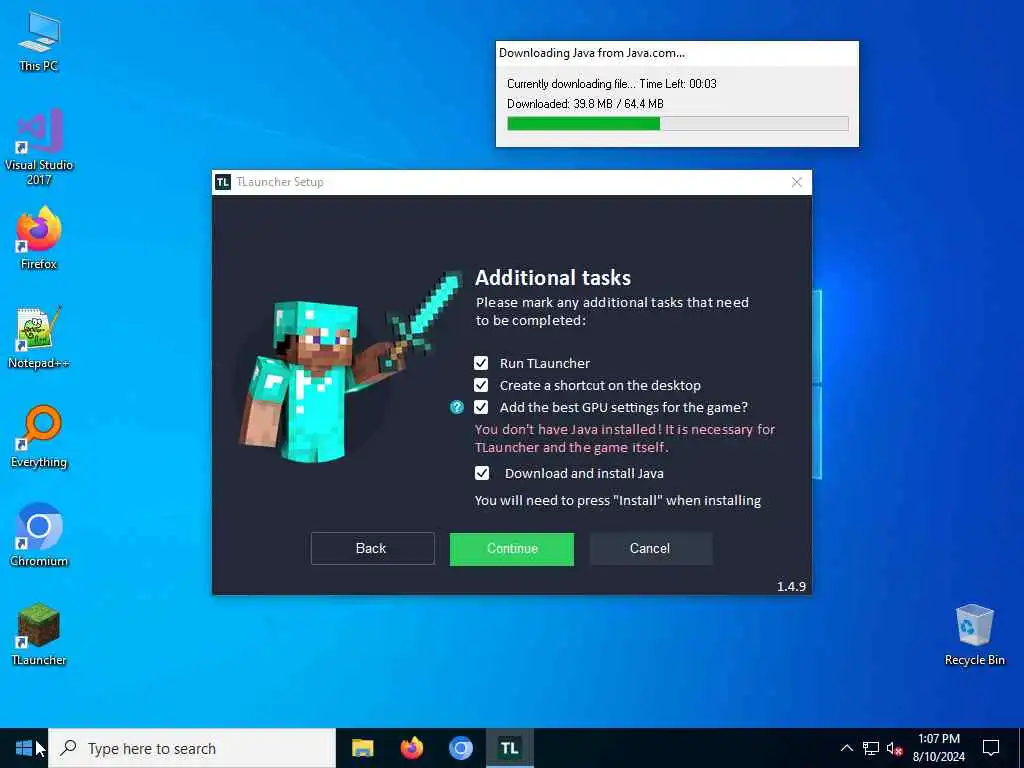Viewport: 1024px width, 768px height.
Task: Click the 'Downloaded: 39.8 MB / 64.4 MB' text
Action: pos(585,104)
